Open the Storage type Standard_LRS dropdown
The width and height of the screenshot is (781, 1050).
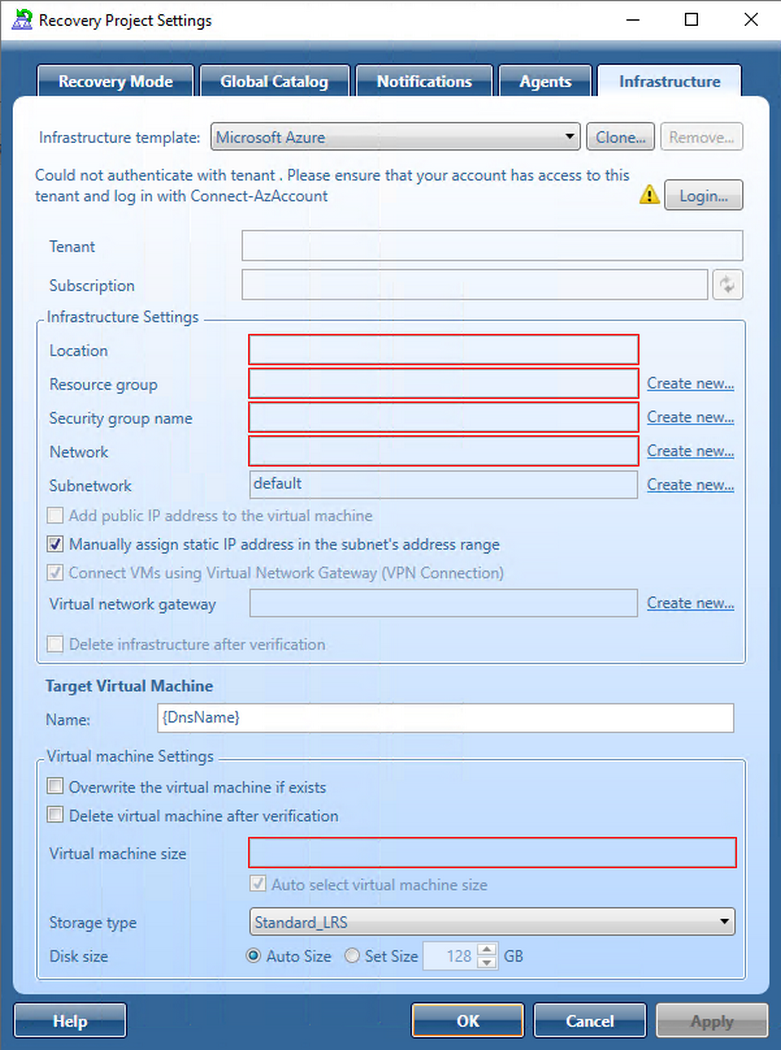pos(492,922)
